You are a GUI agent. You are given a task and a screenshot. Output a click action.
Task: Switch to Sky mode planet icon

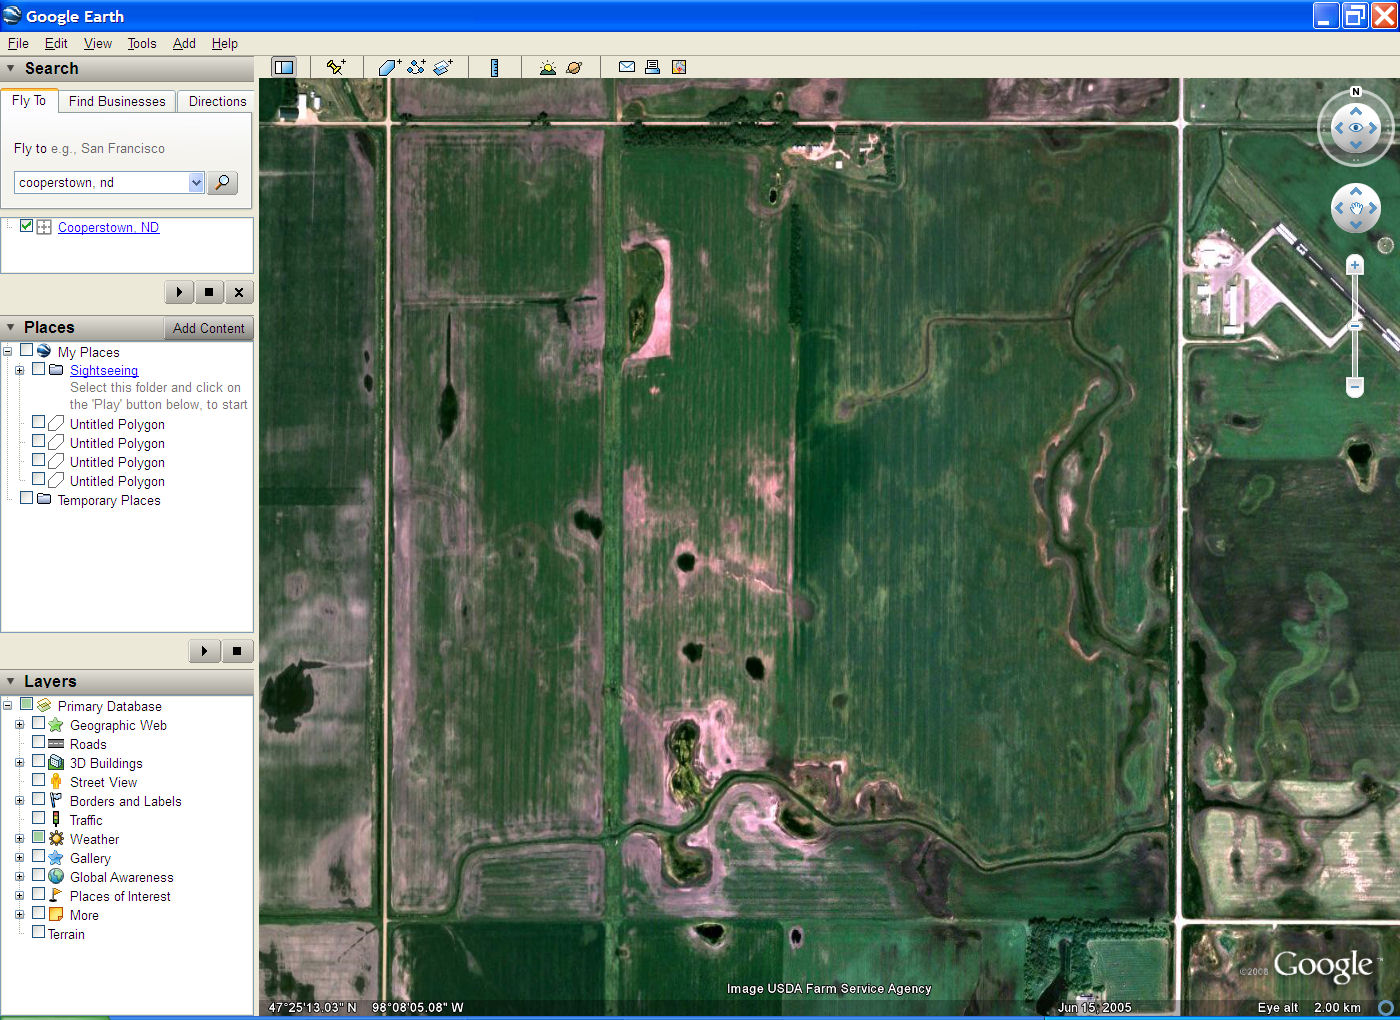click(574, 67)
